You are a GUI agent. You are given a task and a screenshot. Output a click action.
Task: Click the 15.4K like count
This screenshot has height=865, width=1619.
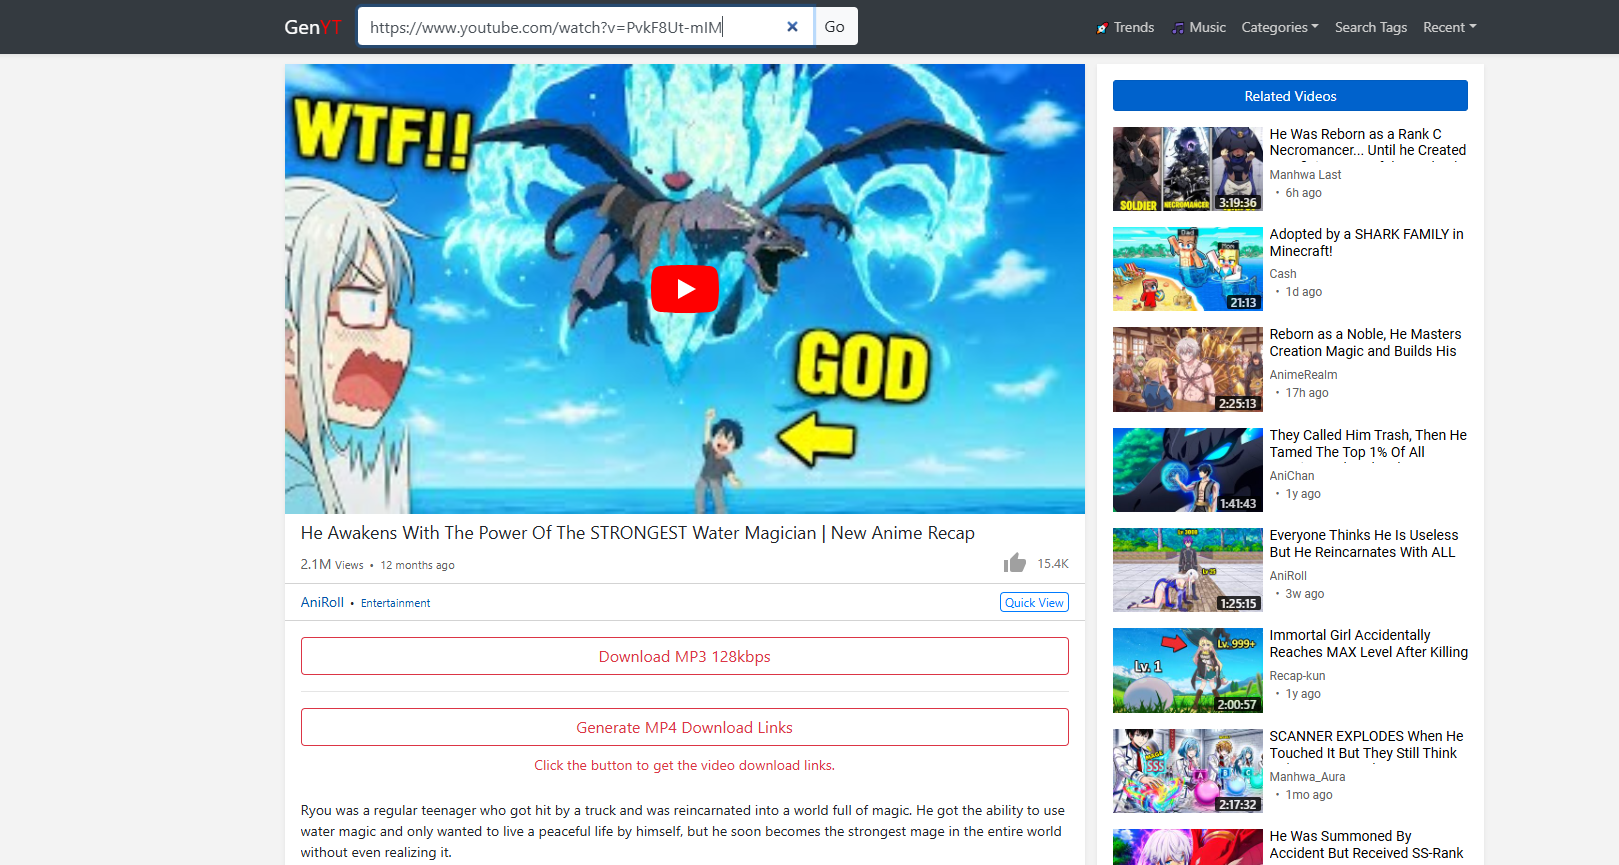click(1053, 564)
